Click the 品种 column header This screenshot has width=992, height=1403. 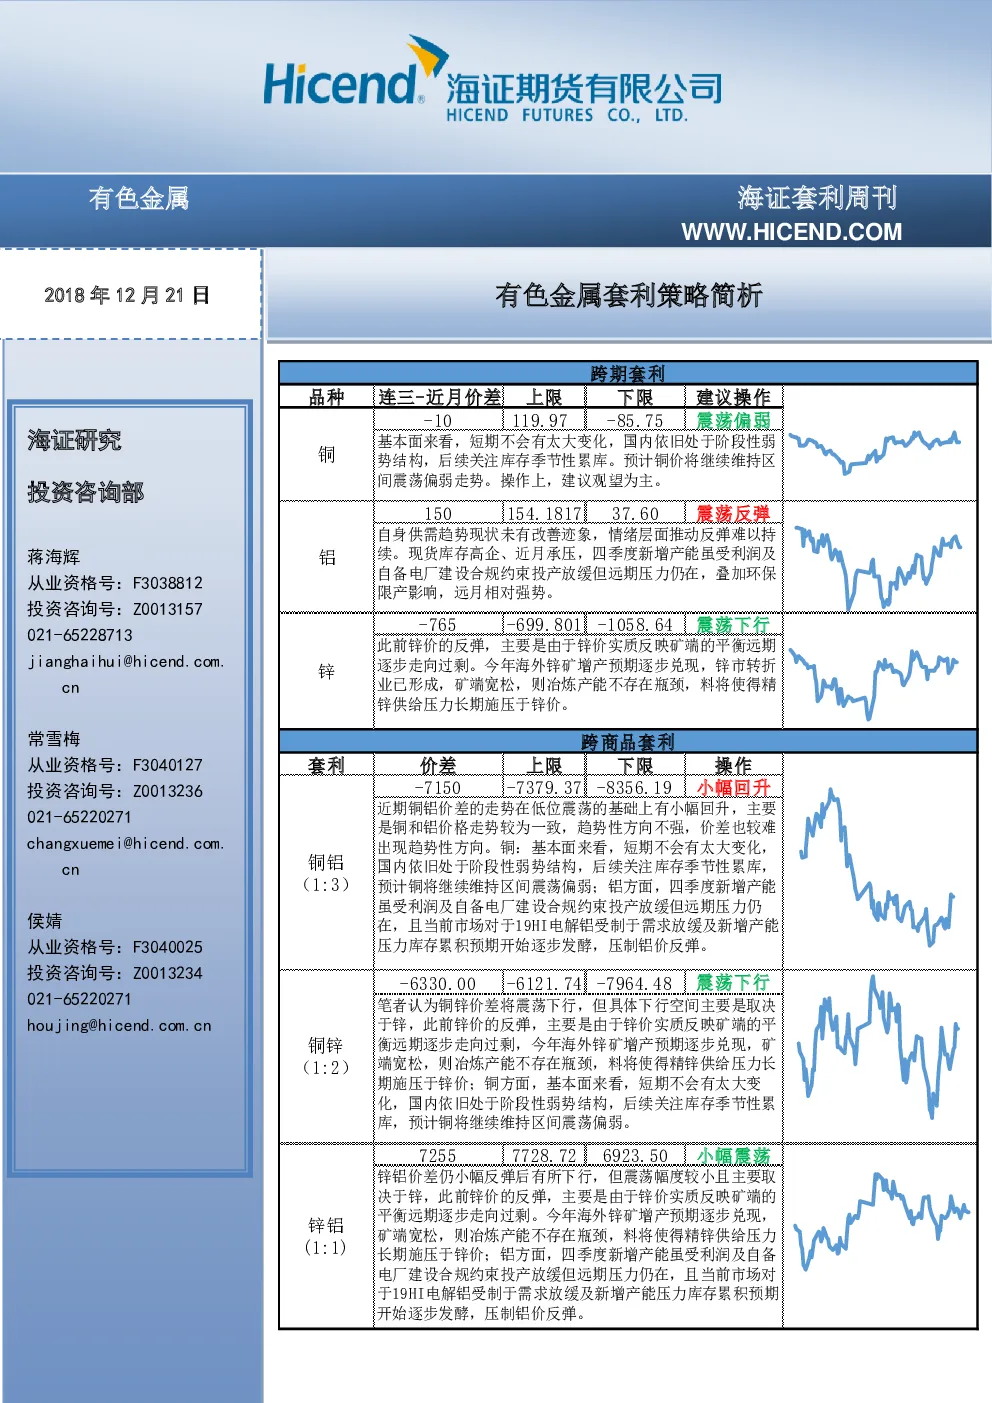pos(326,397)
